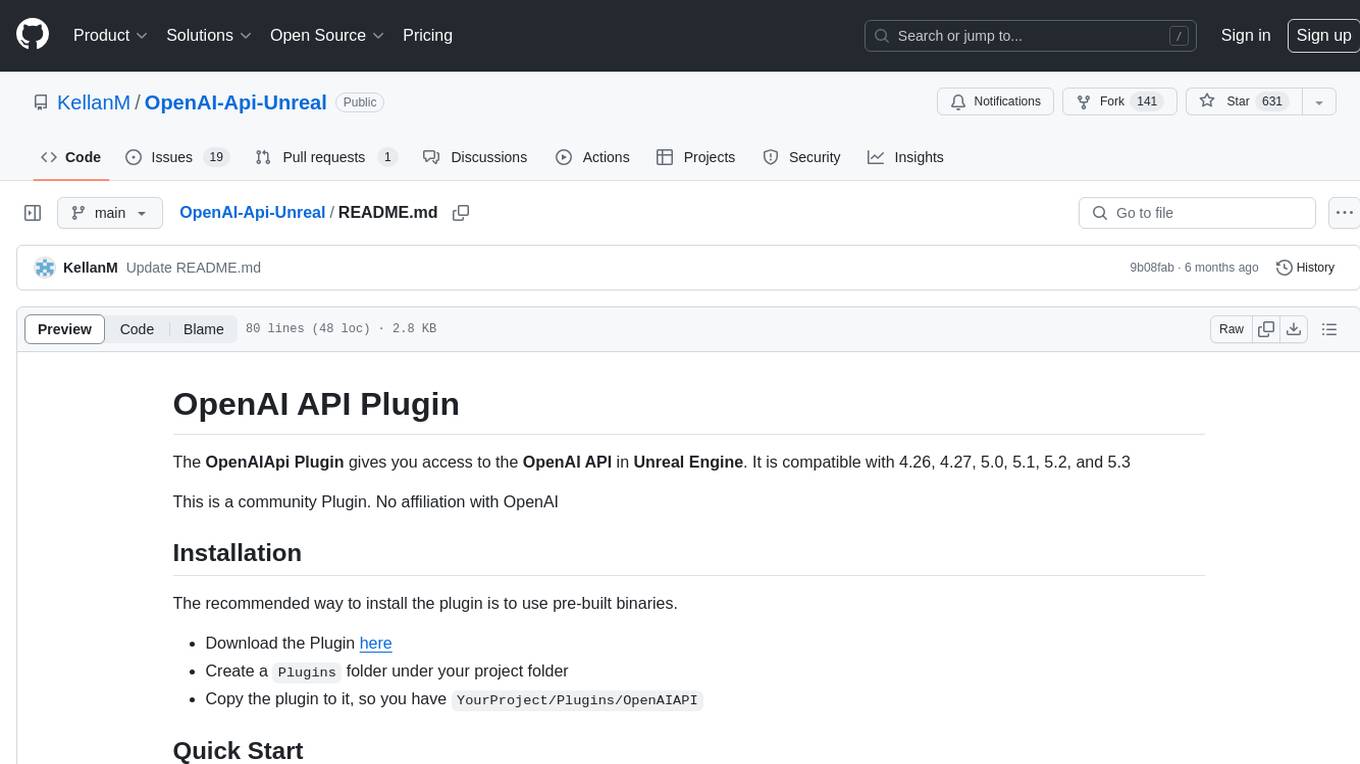Open the main branch selector
1360x764 pixels.
point(110,213)
